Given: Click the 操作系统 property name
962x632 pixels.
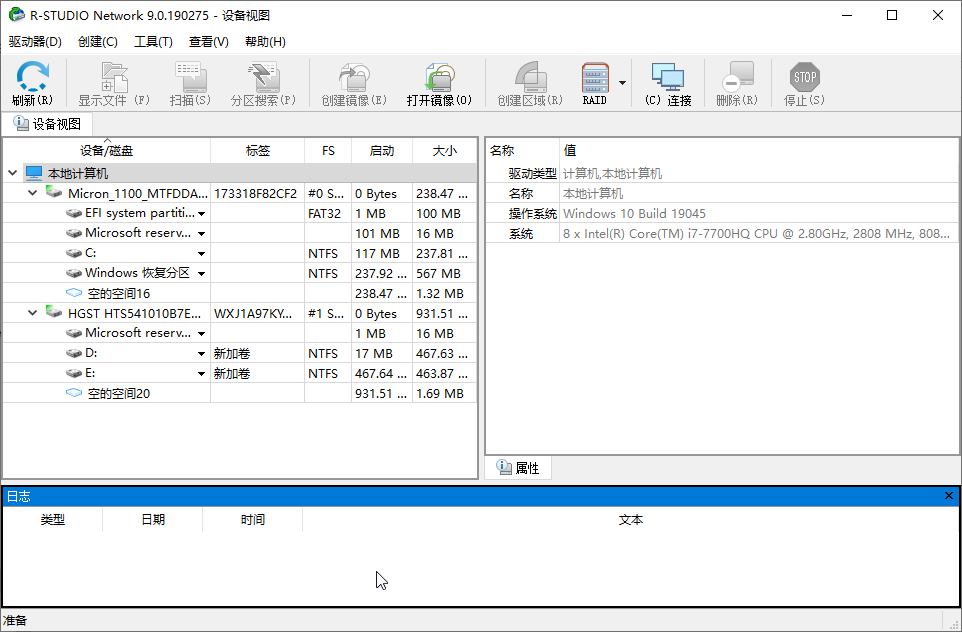Looking at the screenshot, I should pyautogui.click(x=533, y=214).
